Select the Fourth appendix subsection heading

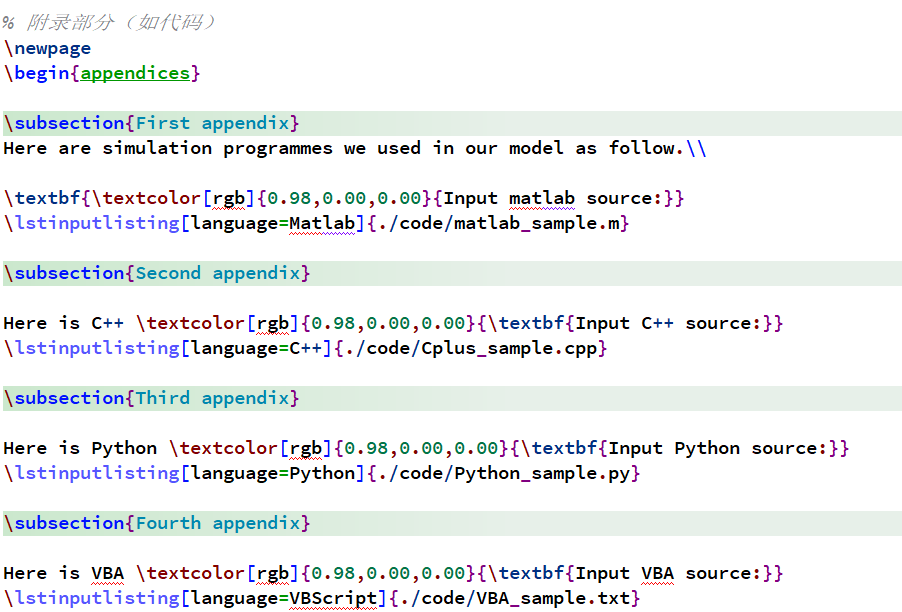tap(222, 523)
